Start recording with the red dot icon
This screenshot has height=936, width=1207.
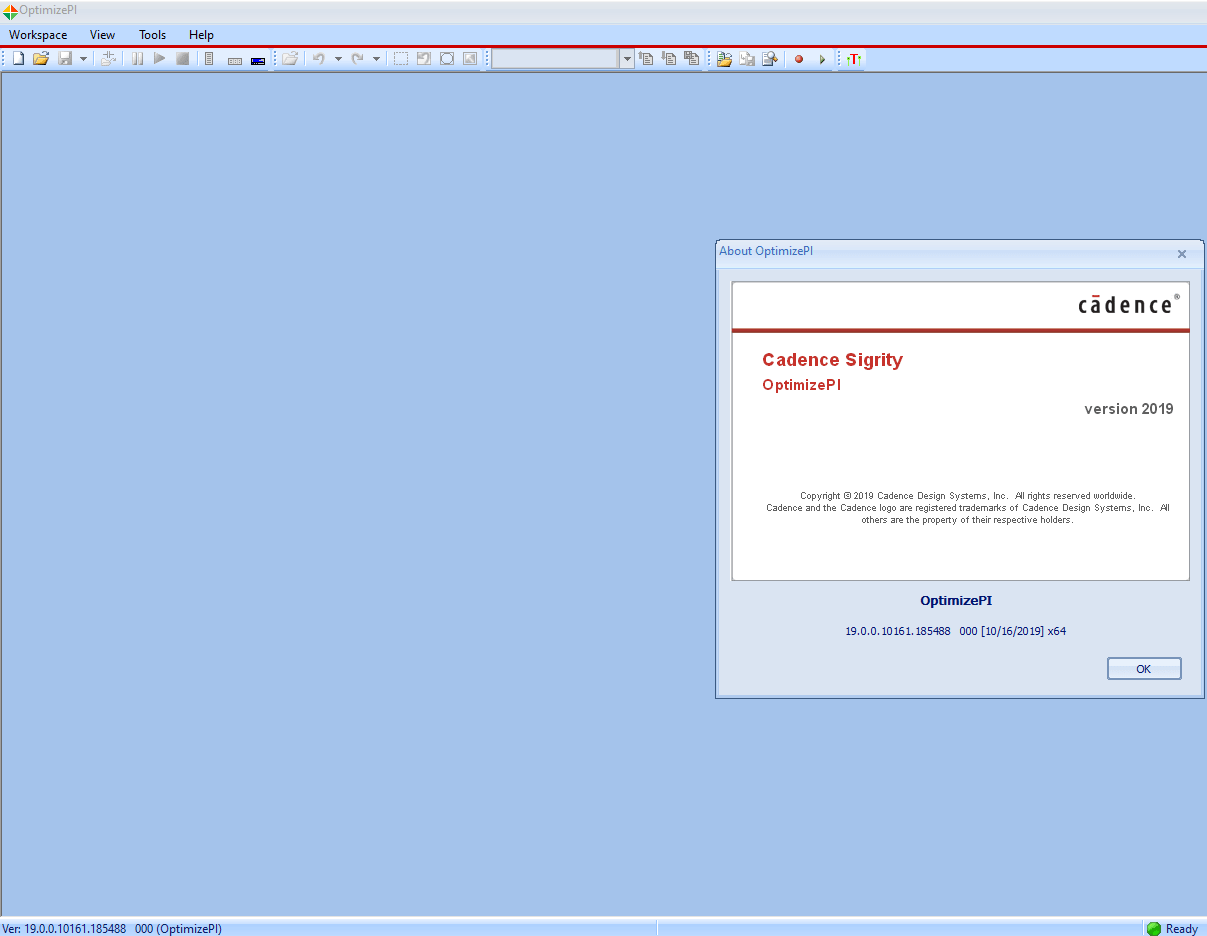799,59
